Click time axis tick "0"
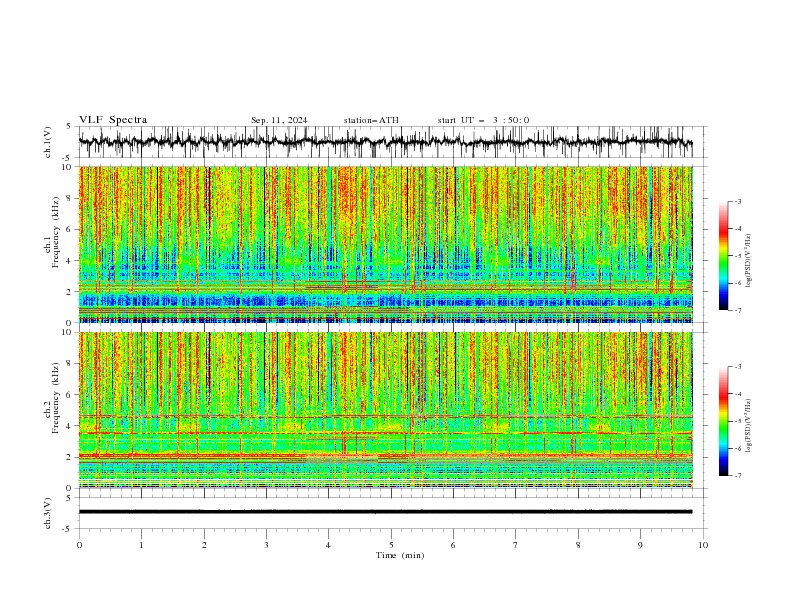The height and width of the screenshot is (612, 792). pos(79,545)
